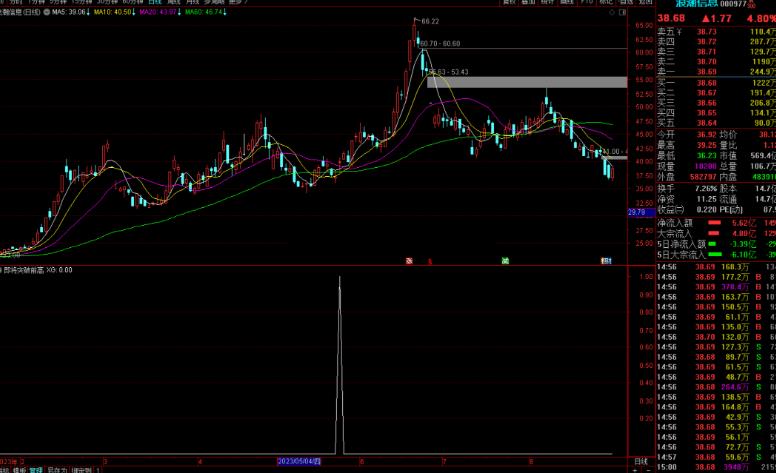The height and width of the screenshot is (473, 776).
Task: Open the 叠加 overlay menu
Action: 529,2
